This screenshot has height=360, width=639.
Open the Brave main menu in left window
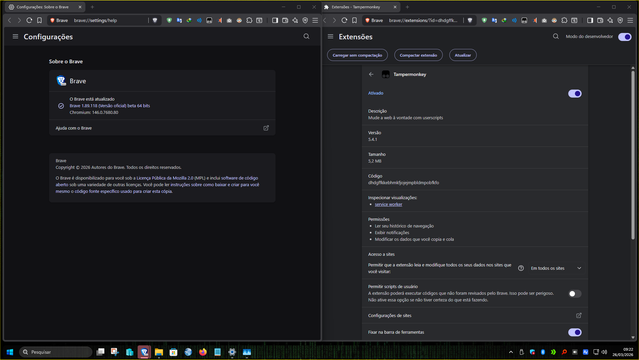point(315,20)
